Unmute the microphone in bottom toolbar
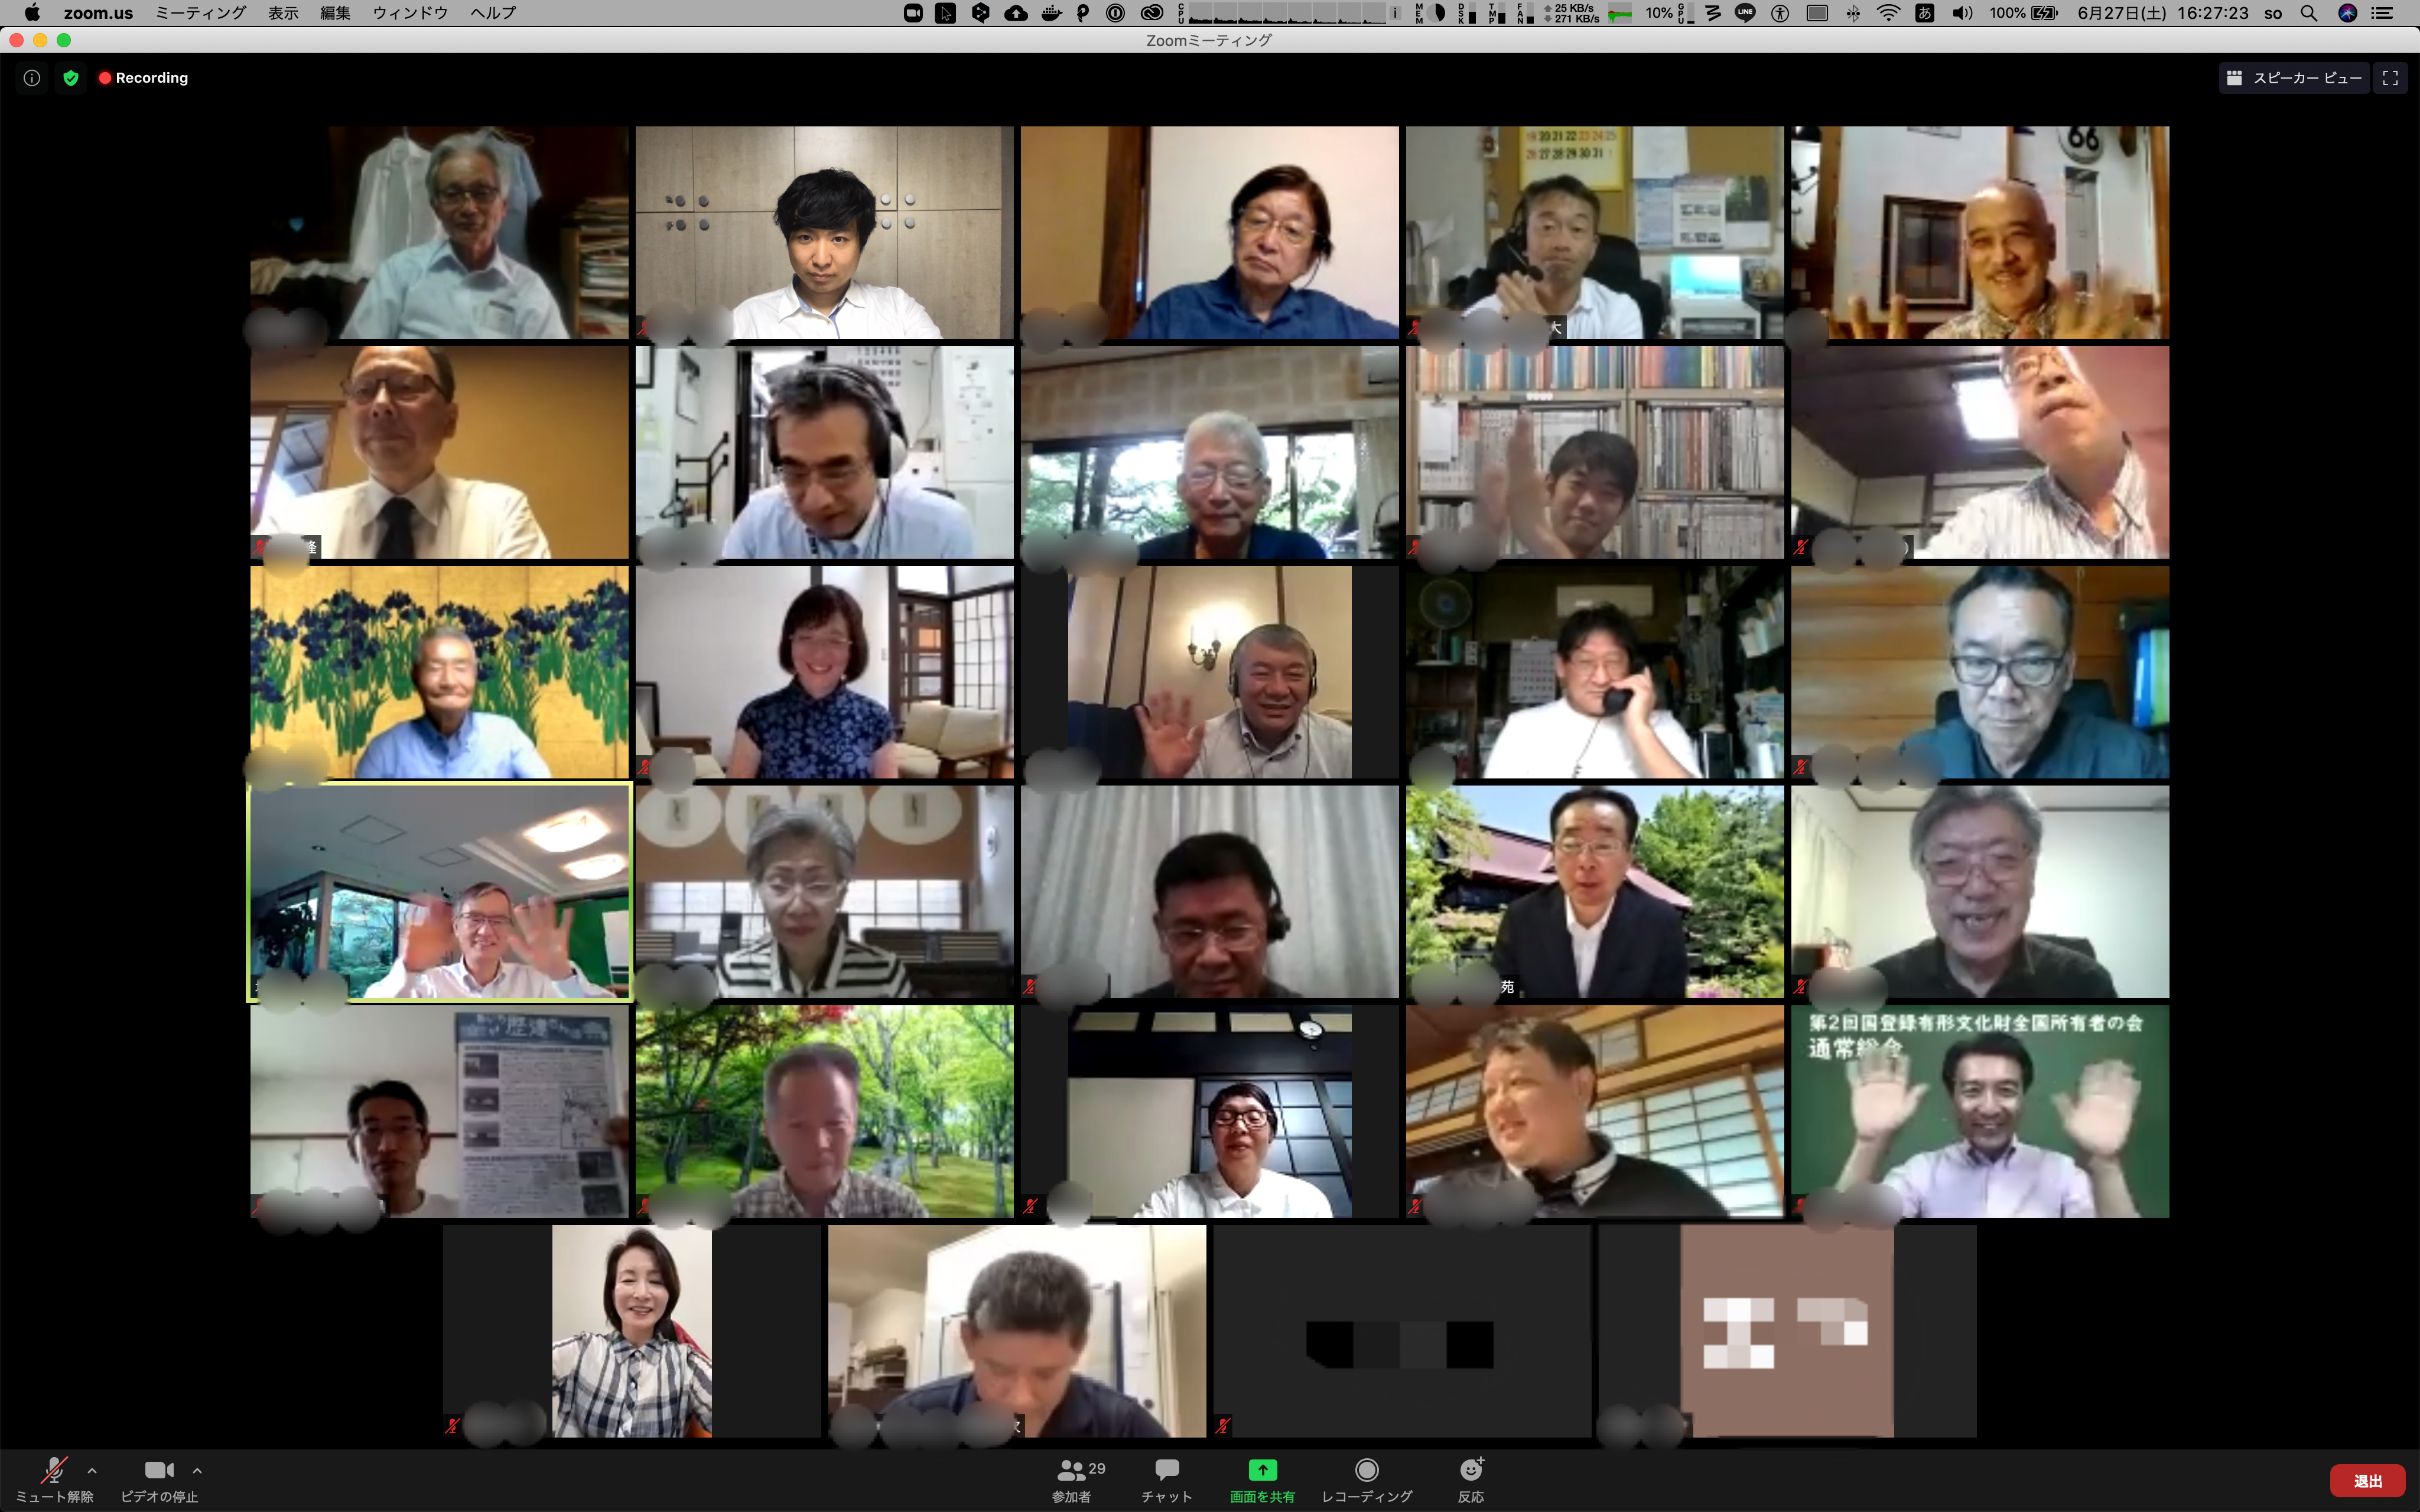This screenshot has width=2420, height=1512. pos(54,1469)
